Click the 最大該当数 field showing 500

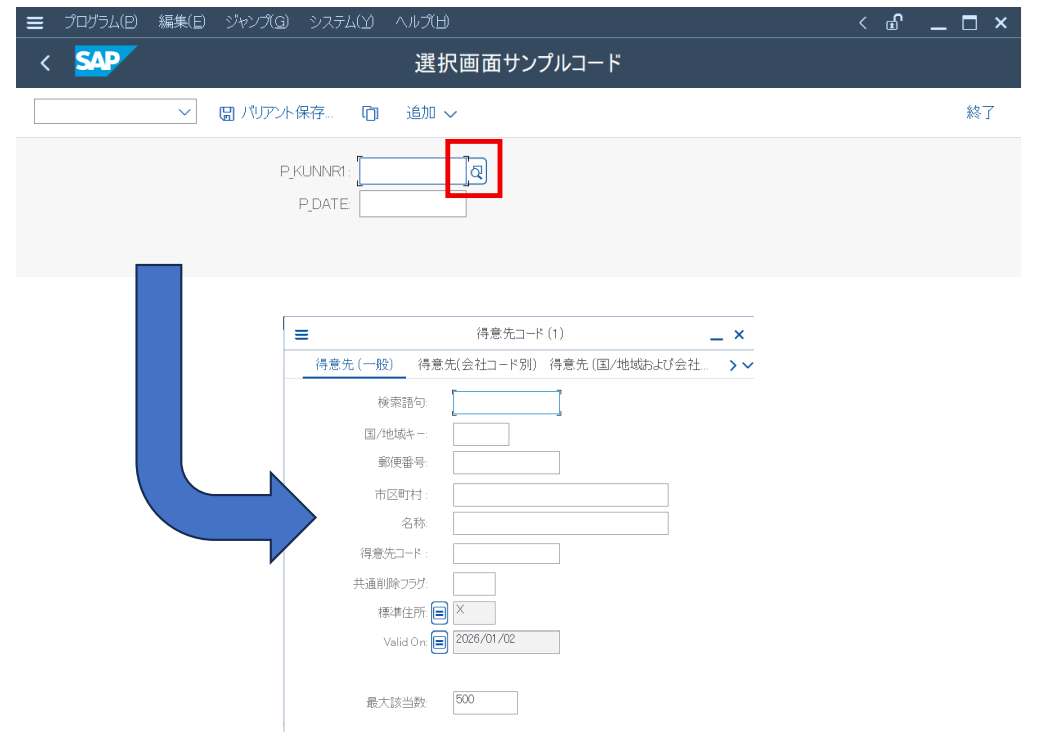coord(485,703)
